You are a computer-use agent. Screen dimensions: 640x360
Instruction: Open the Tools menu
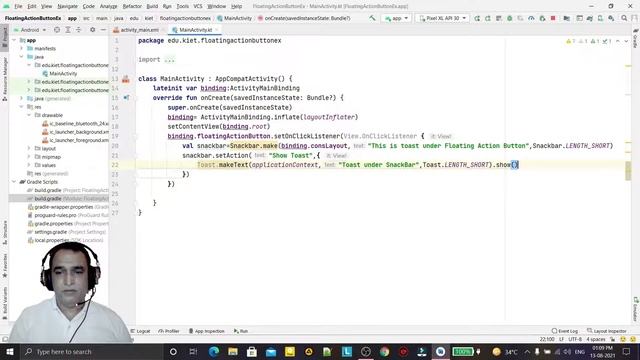(182, 7)
